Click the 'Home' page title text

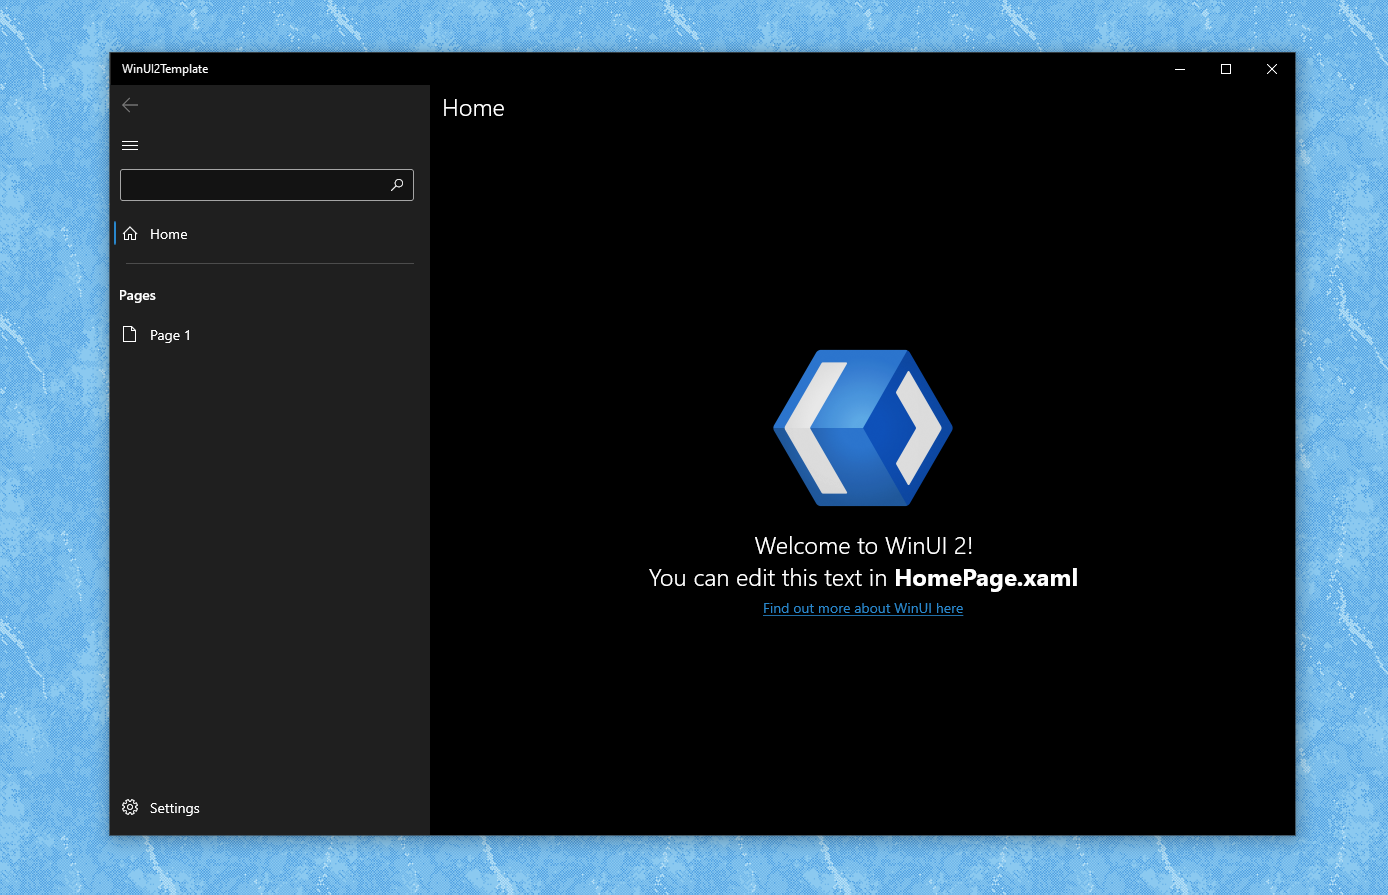click(x=473, y=108)
